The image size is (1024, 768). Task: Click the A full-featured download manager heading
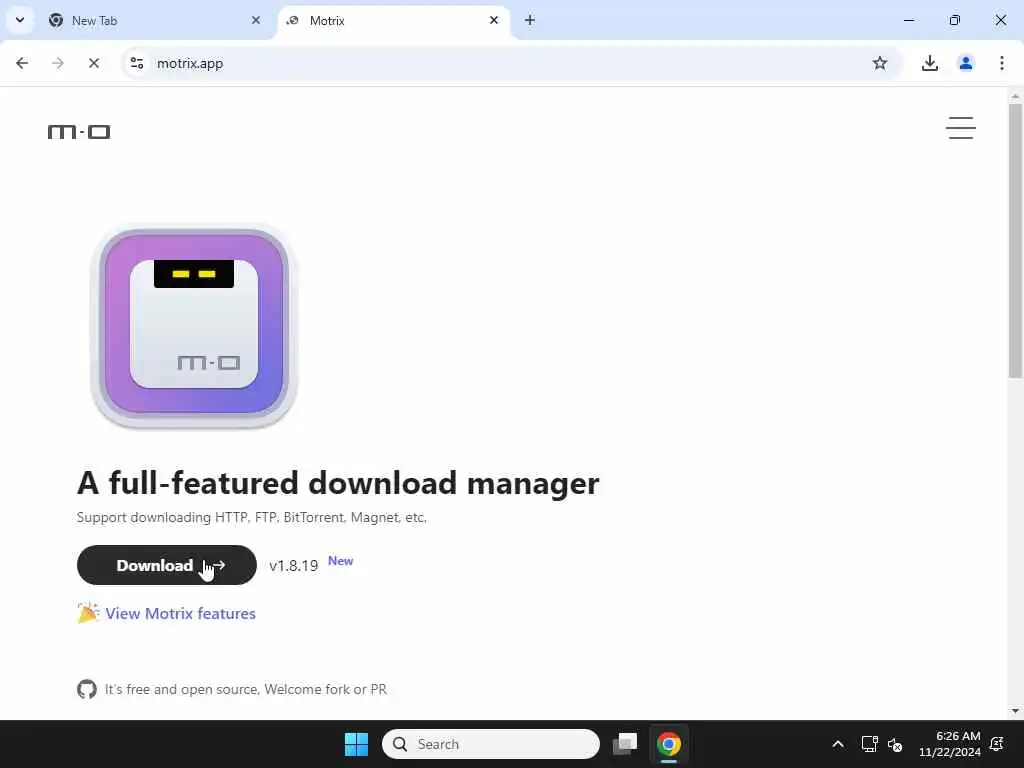pos(338,483)
